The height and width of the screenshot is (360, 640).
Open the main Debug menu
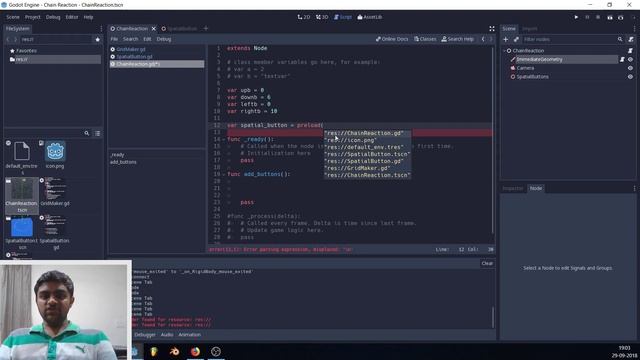point(53,17)
